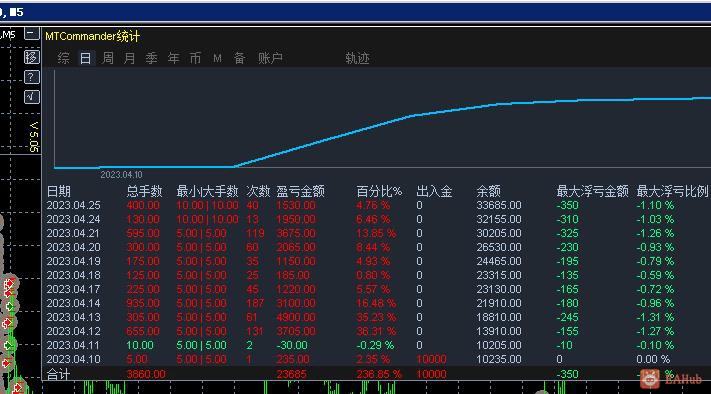Click the 盈亏金额 column header
The width and height of the screenshot is (711, 394).
[301, 191]
